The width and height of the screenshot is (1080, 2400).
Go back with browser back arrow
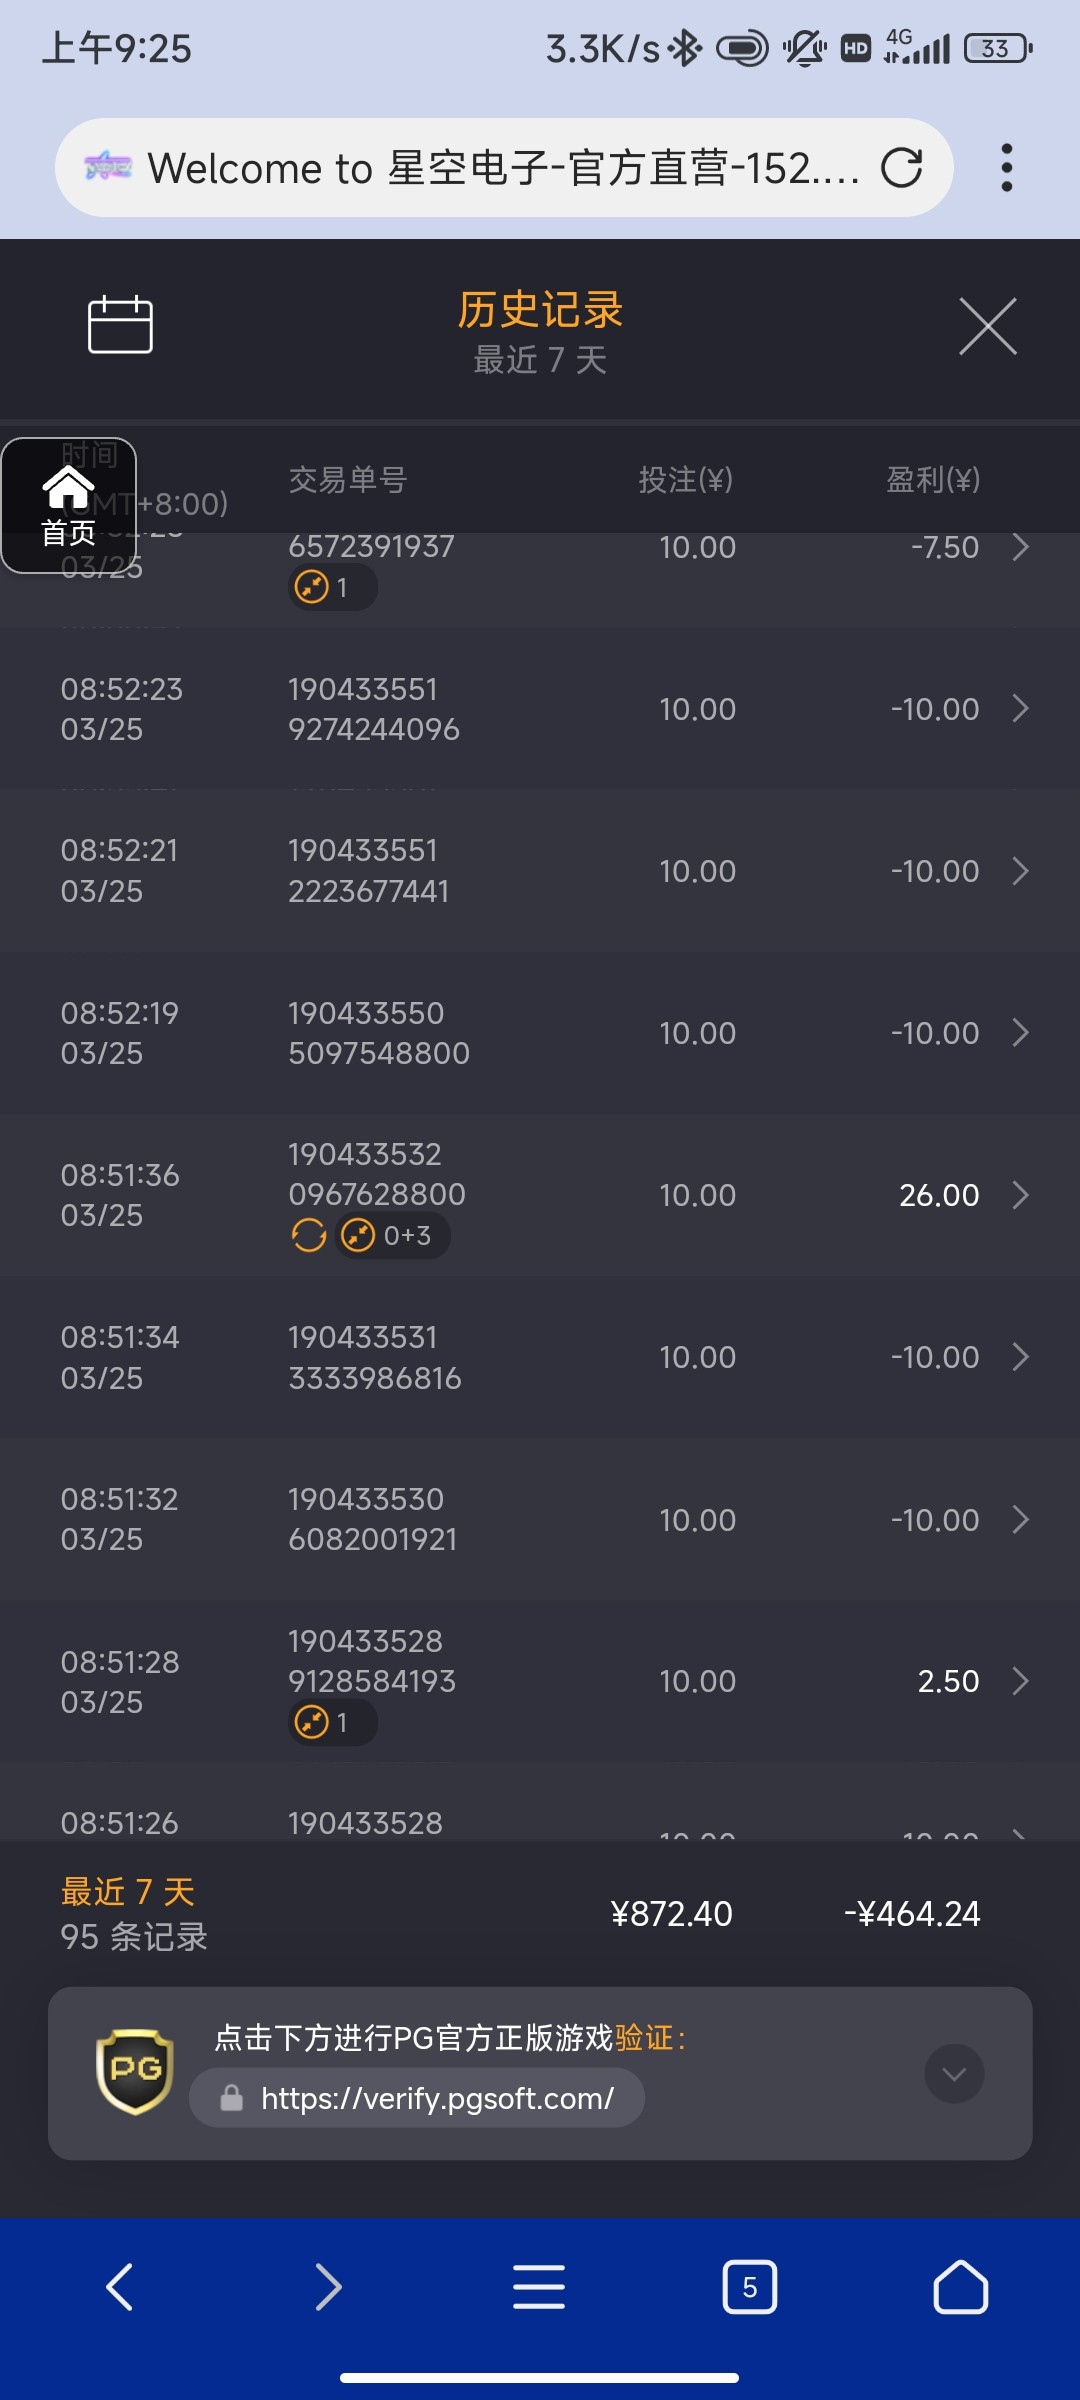click(x=120, y=2287)
